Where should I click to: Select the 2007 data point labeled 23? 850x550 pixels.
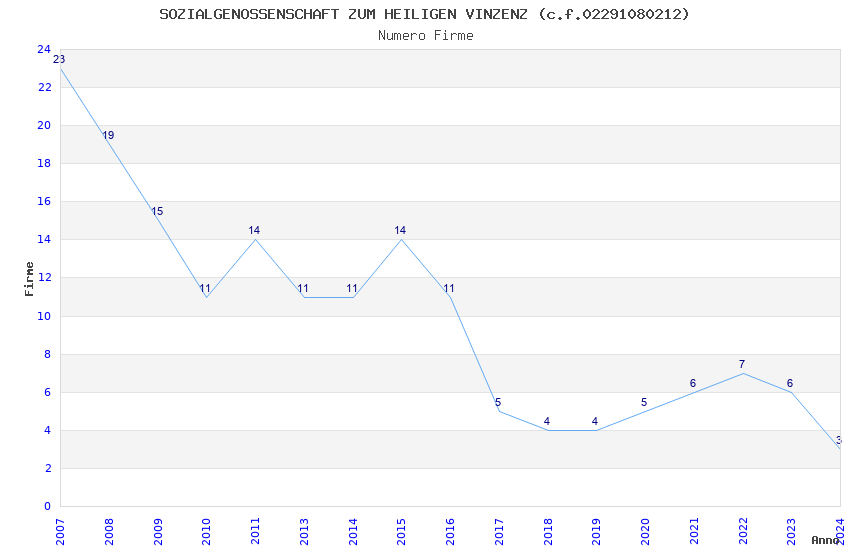59,59
